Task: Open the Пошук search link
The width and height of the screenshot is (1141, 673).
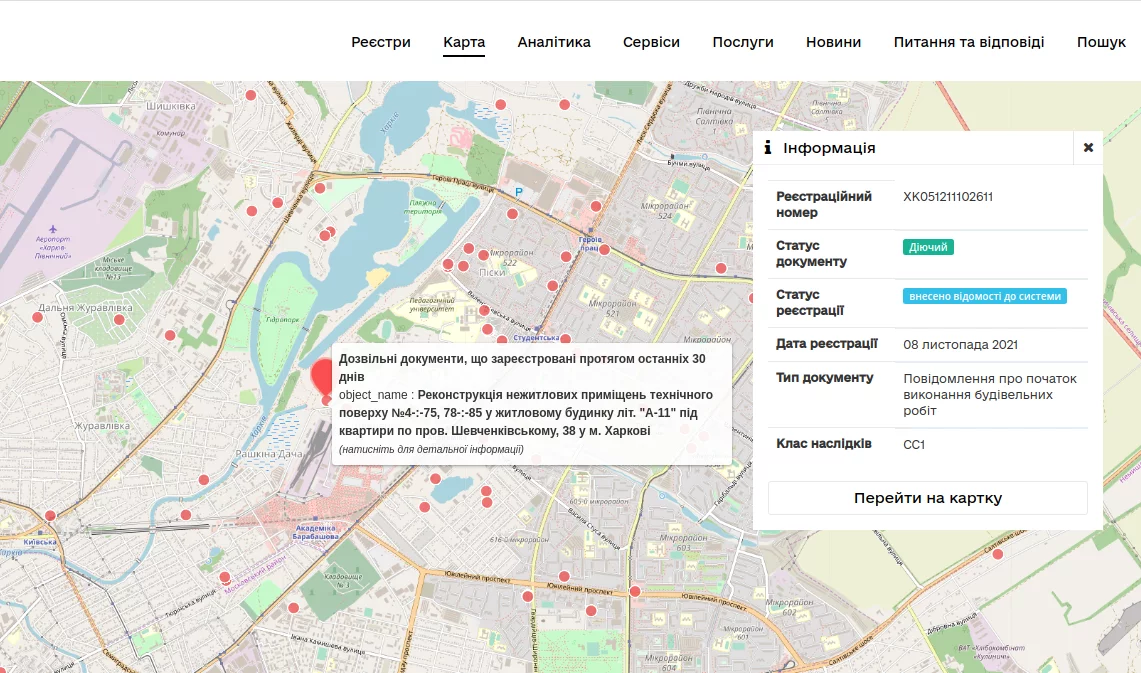Action: tap(1101, 42)
